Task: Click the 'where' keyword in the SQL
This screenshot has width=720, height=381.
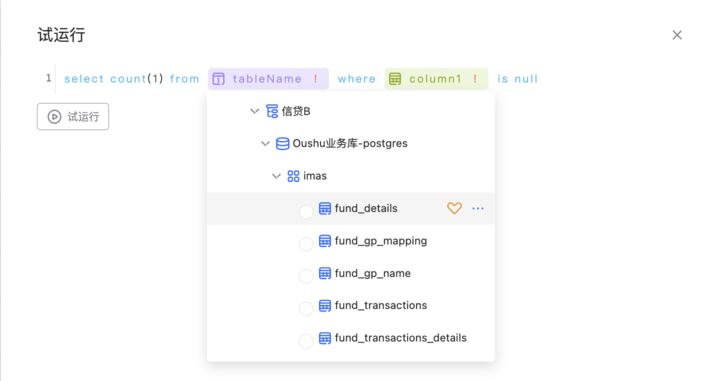Action: click(357, 79)
